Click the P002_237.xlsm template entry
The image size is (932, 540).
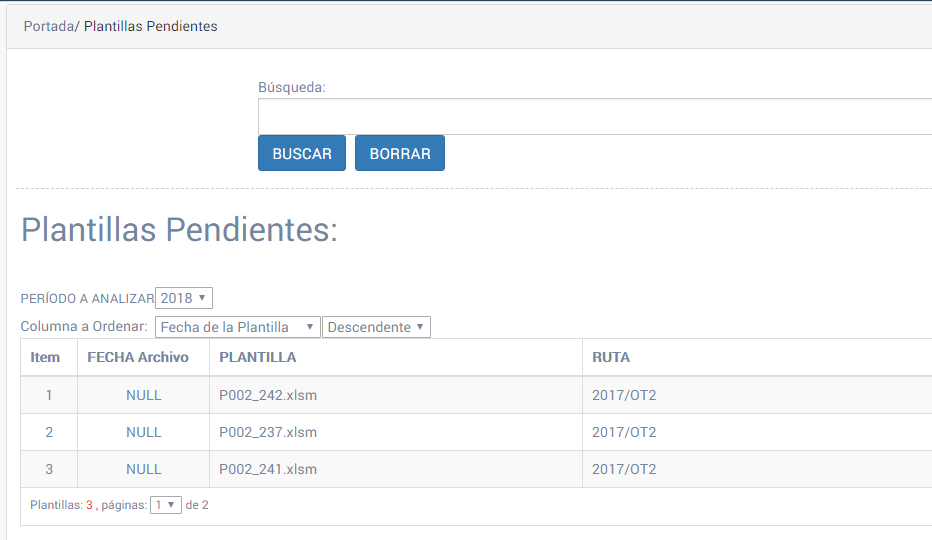click(x=268, y=432)
